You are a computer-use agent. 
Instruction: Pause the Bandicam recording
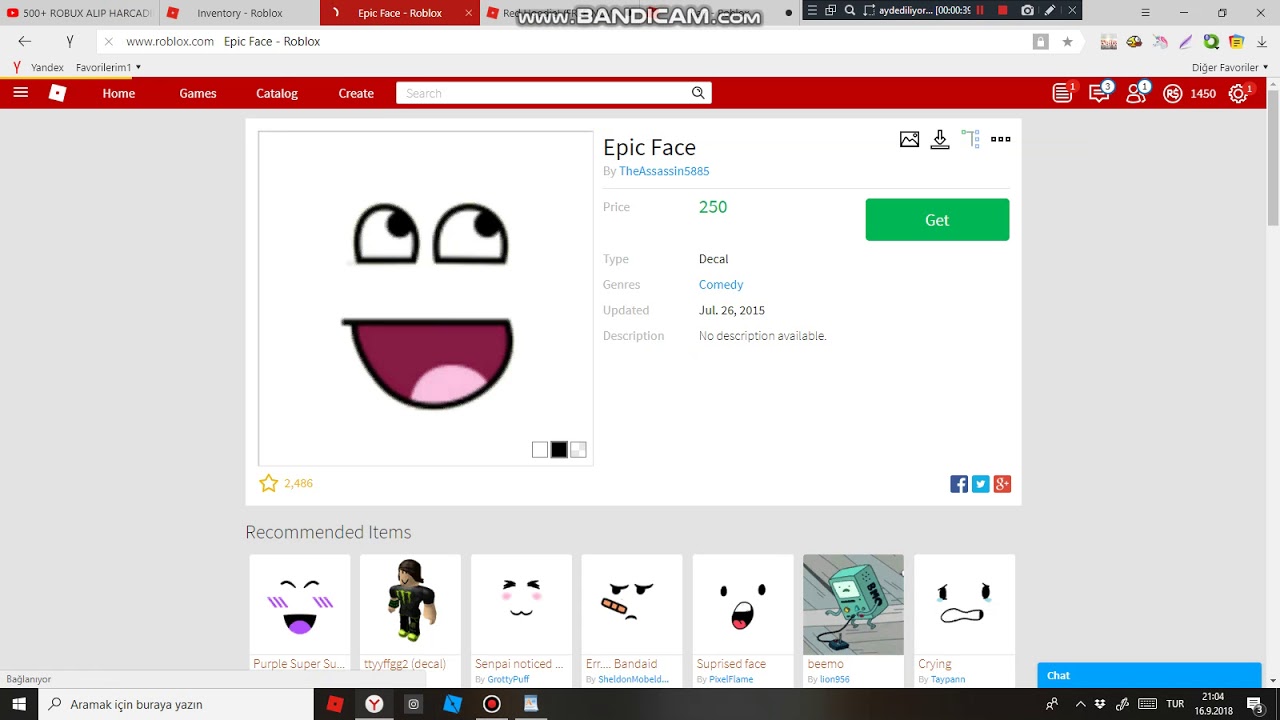click(980, 10)
